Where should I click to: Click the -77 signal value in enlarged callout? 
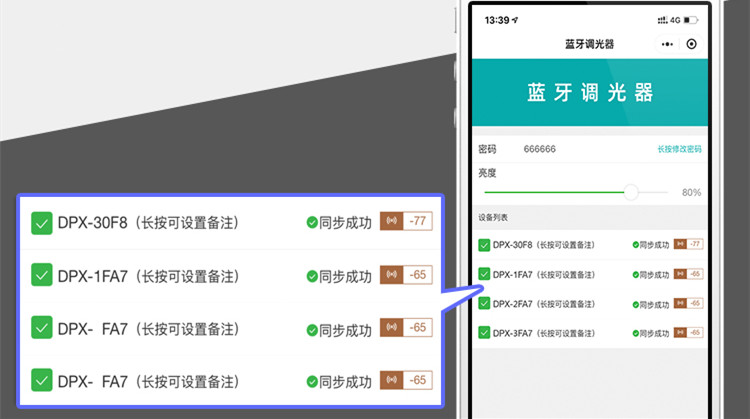click(418, 222)
